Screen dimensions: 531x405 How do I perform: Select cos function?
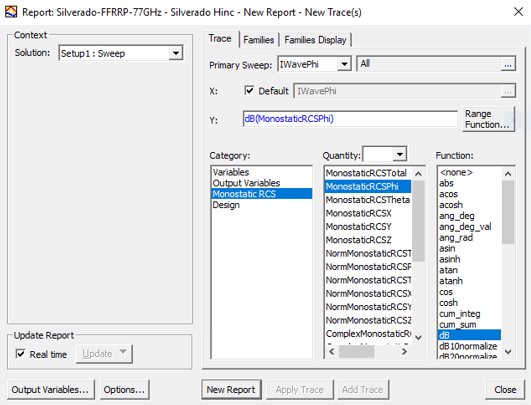[x=469, y=292]
